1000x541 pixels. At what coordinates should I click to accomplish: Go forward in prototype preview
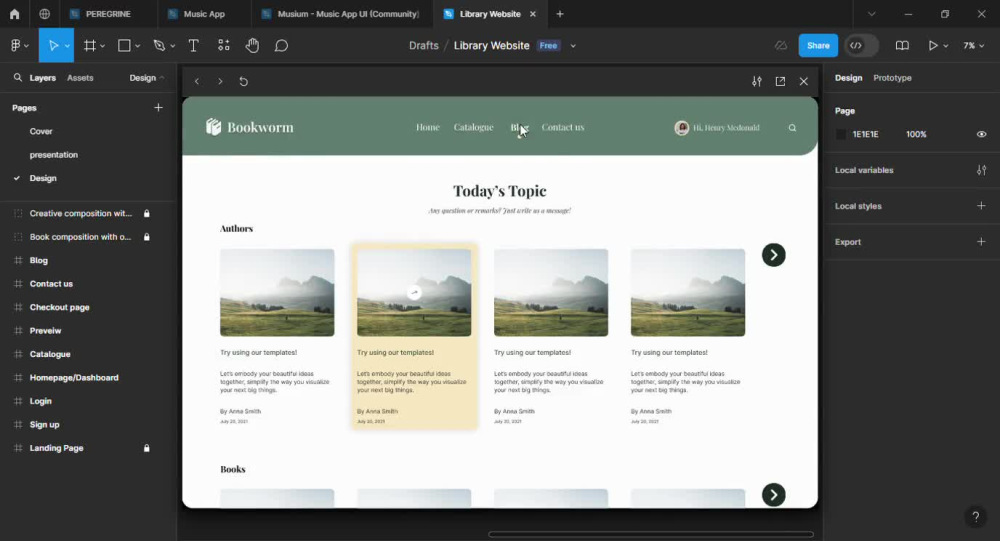[x=220, y=81]
